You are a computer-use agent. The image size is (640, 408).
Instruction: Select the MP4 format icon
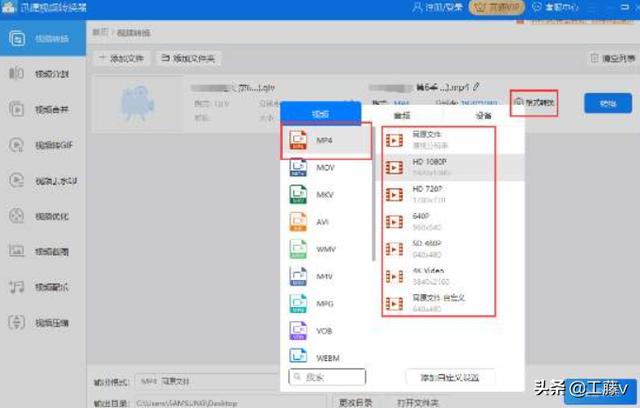[298, 140]
